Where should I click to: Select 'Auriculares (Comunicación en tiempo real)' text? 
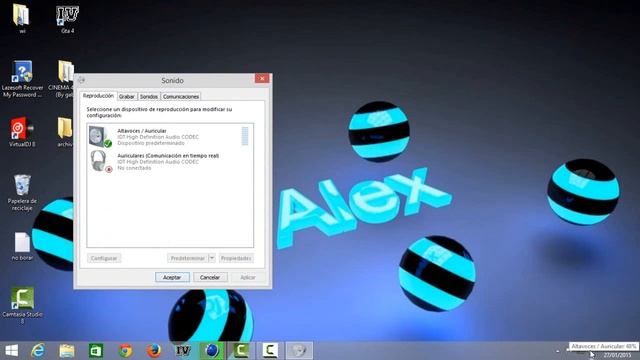coord(168,156)
